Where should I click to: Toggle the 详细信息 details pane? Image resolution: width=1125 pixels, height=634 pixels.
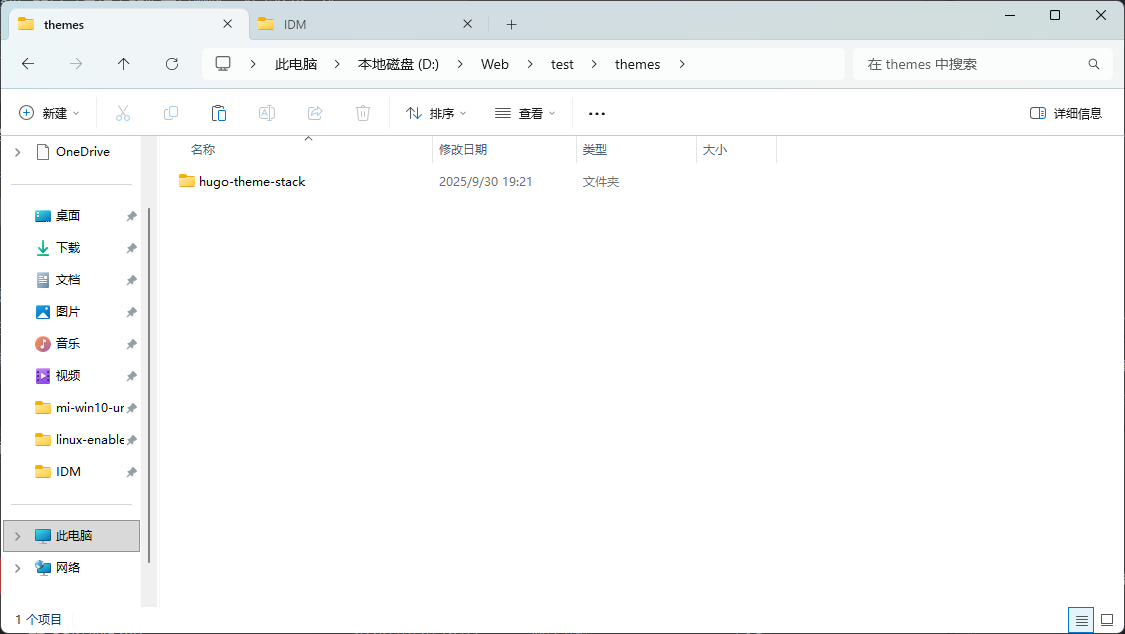[1066, 113]
